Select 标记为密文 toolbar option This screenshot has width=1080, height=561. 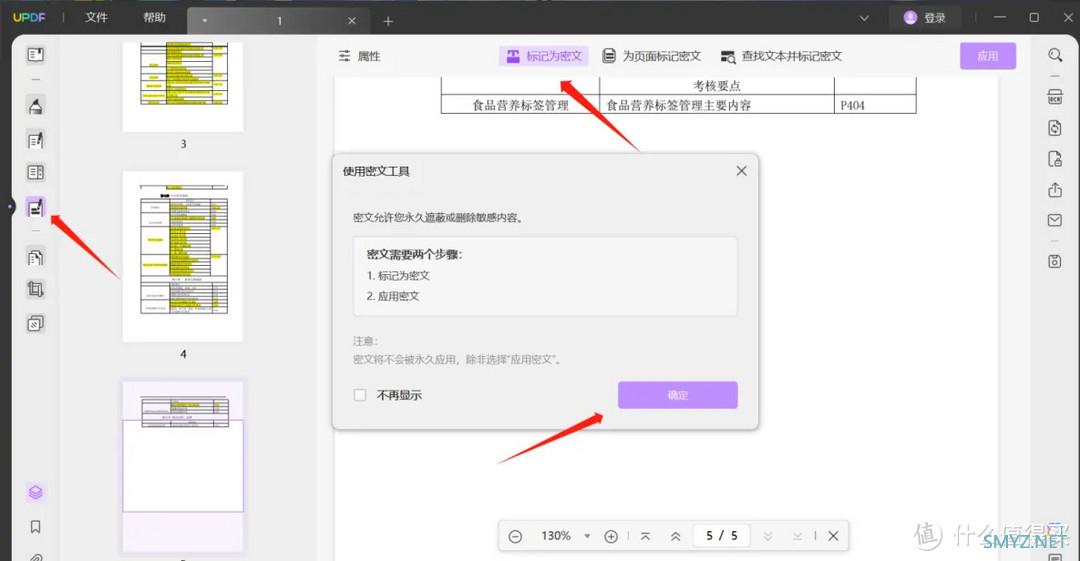pyautogui.click(x=544, y=56)
